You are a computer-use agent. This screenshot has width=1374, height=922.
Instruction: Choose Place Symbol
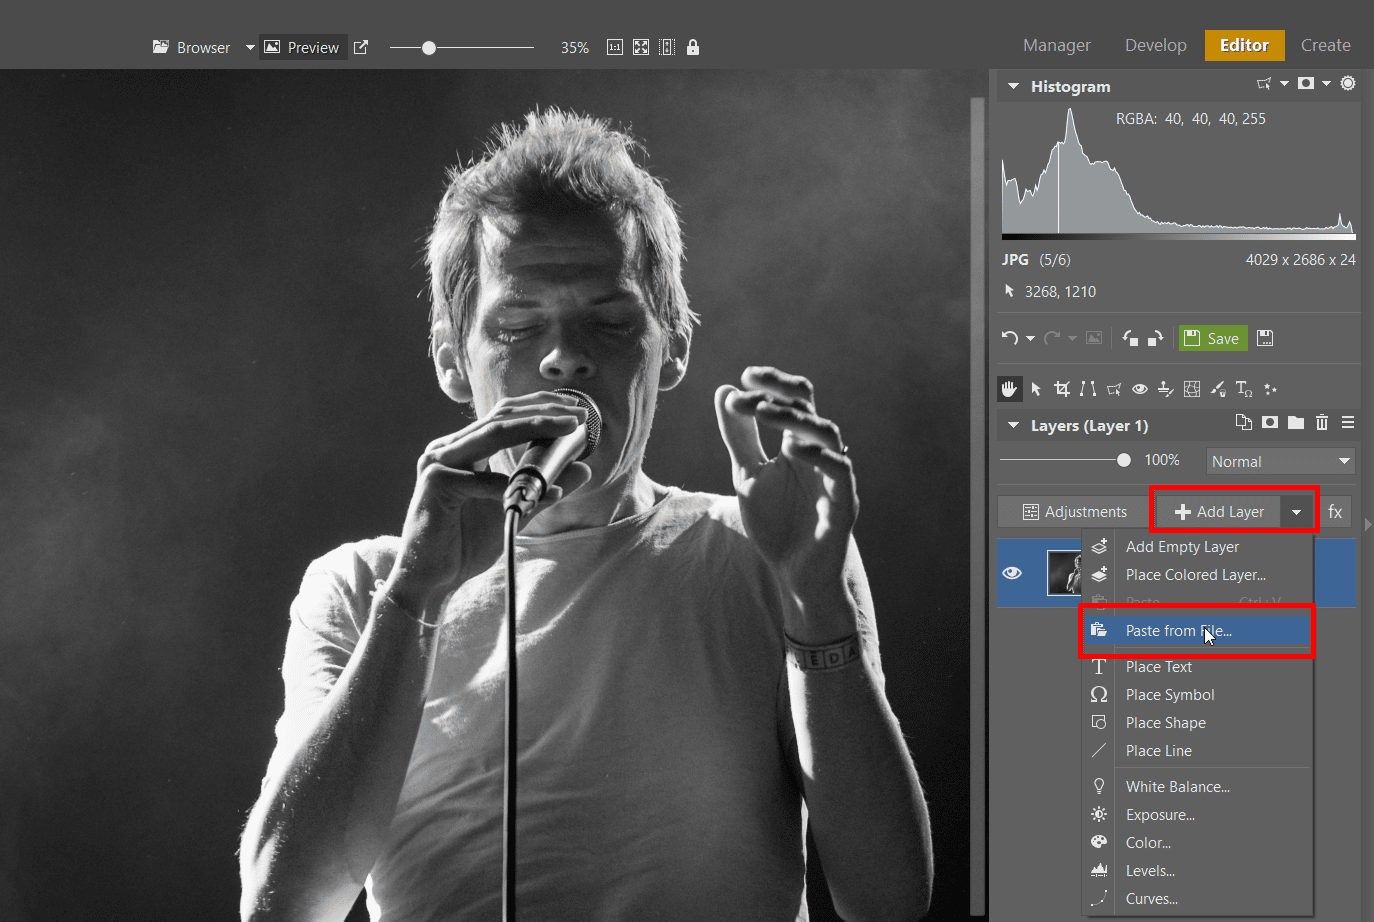click(x=1198, y=695)
